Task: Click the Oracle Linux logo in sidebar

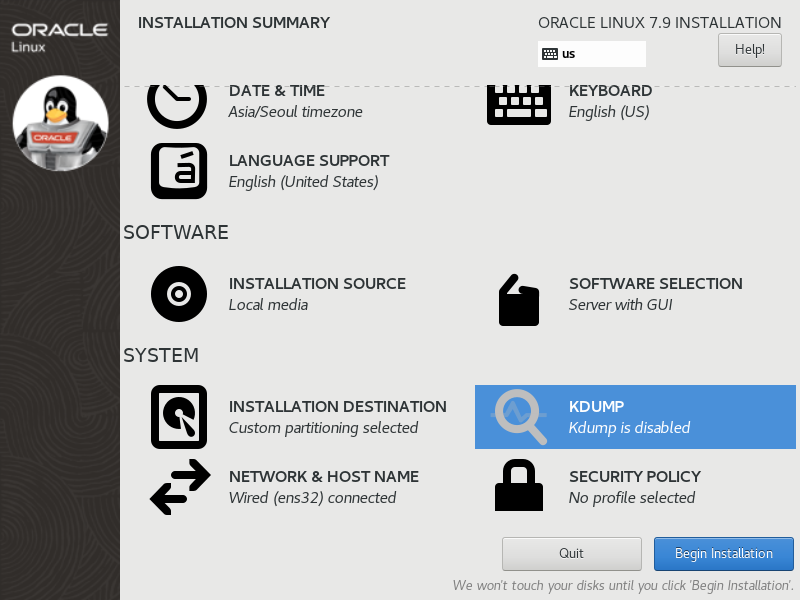Action: tap(59, 37)
